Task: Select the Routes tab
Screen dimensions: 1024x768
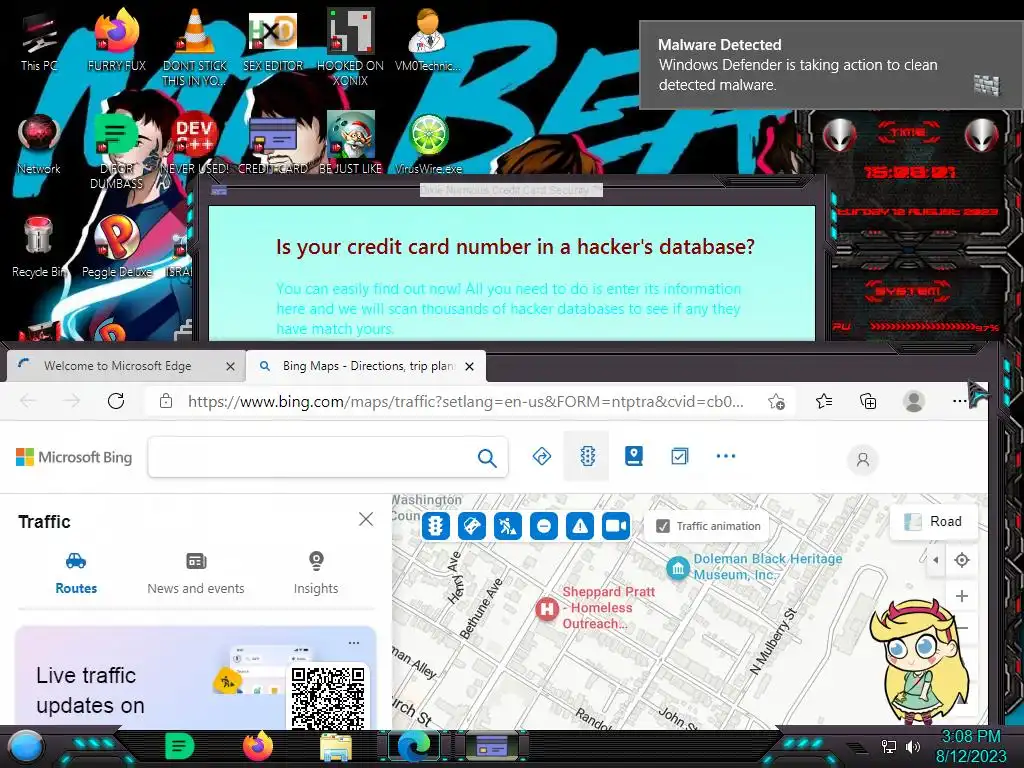Action: (x=76, y=573)
